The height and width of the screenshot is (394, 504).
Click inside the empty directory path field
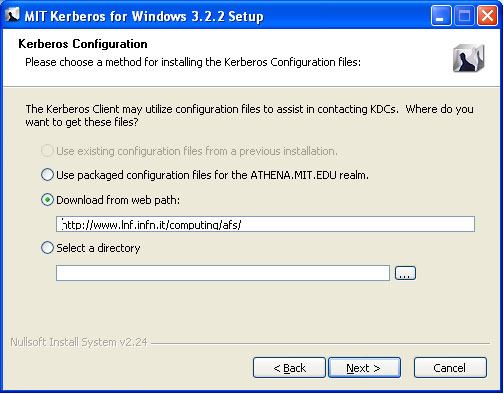point(223,273)
